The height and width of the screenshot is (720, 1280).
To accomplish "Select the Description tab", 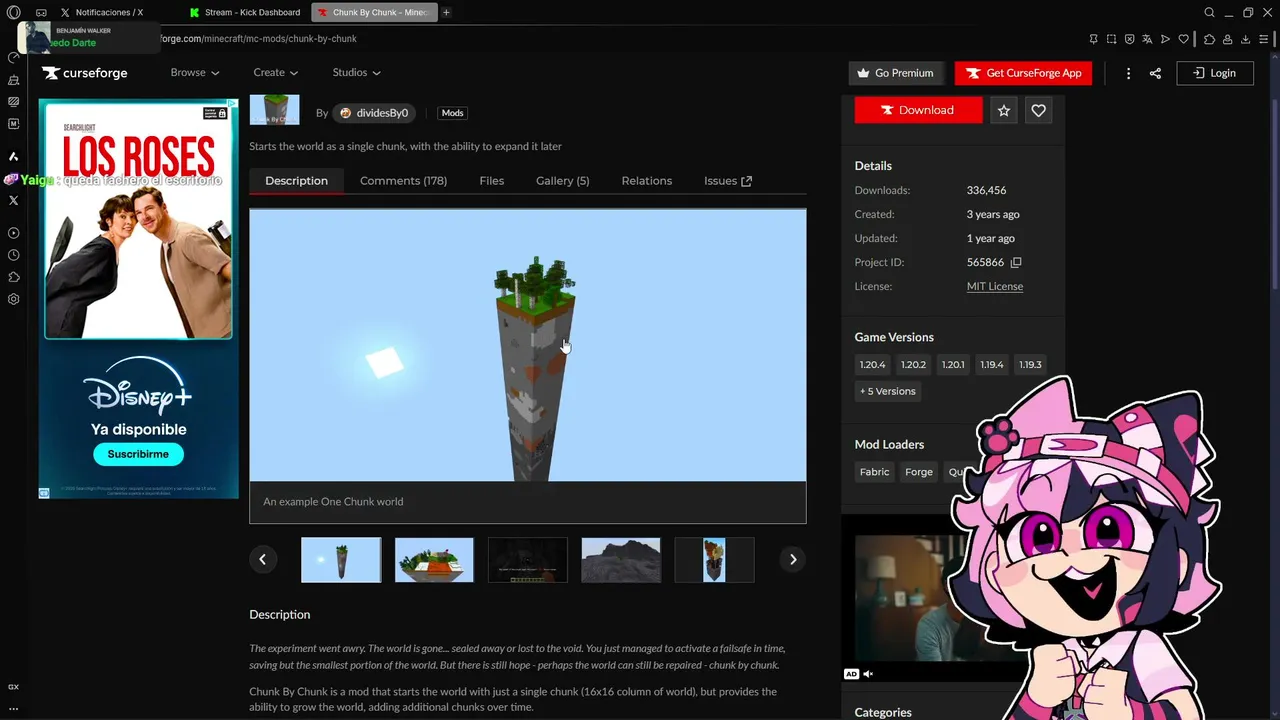I will click(x=296, y=181).
